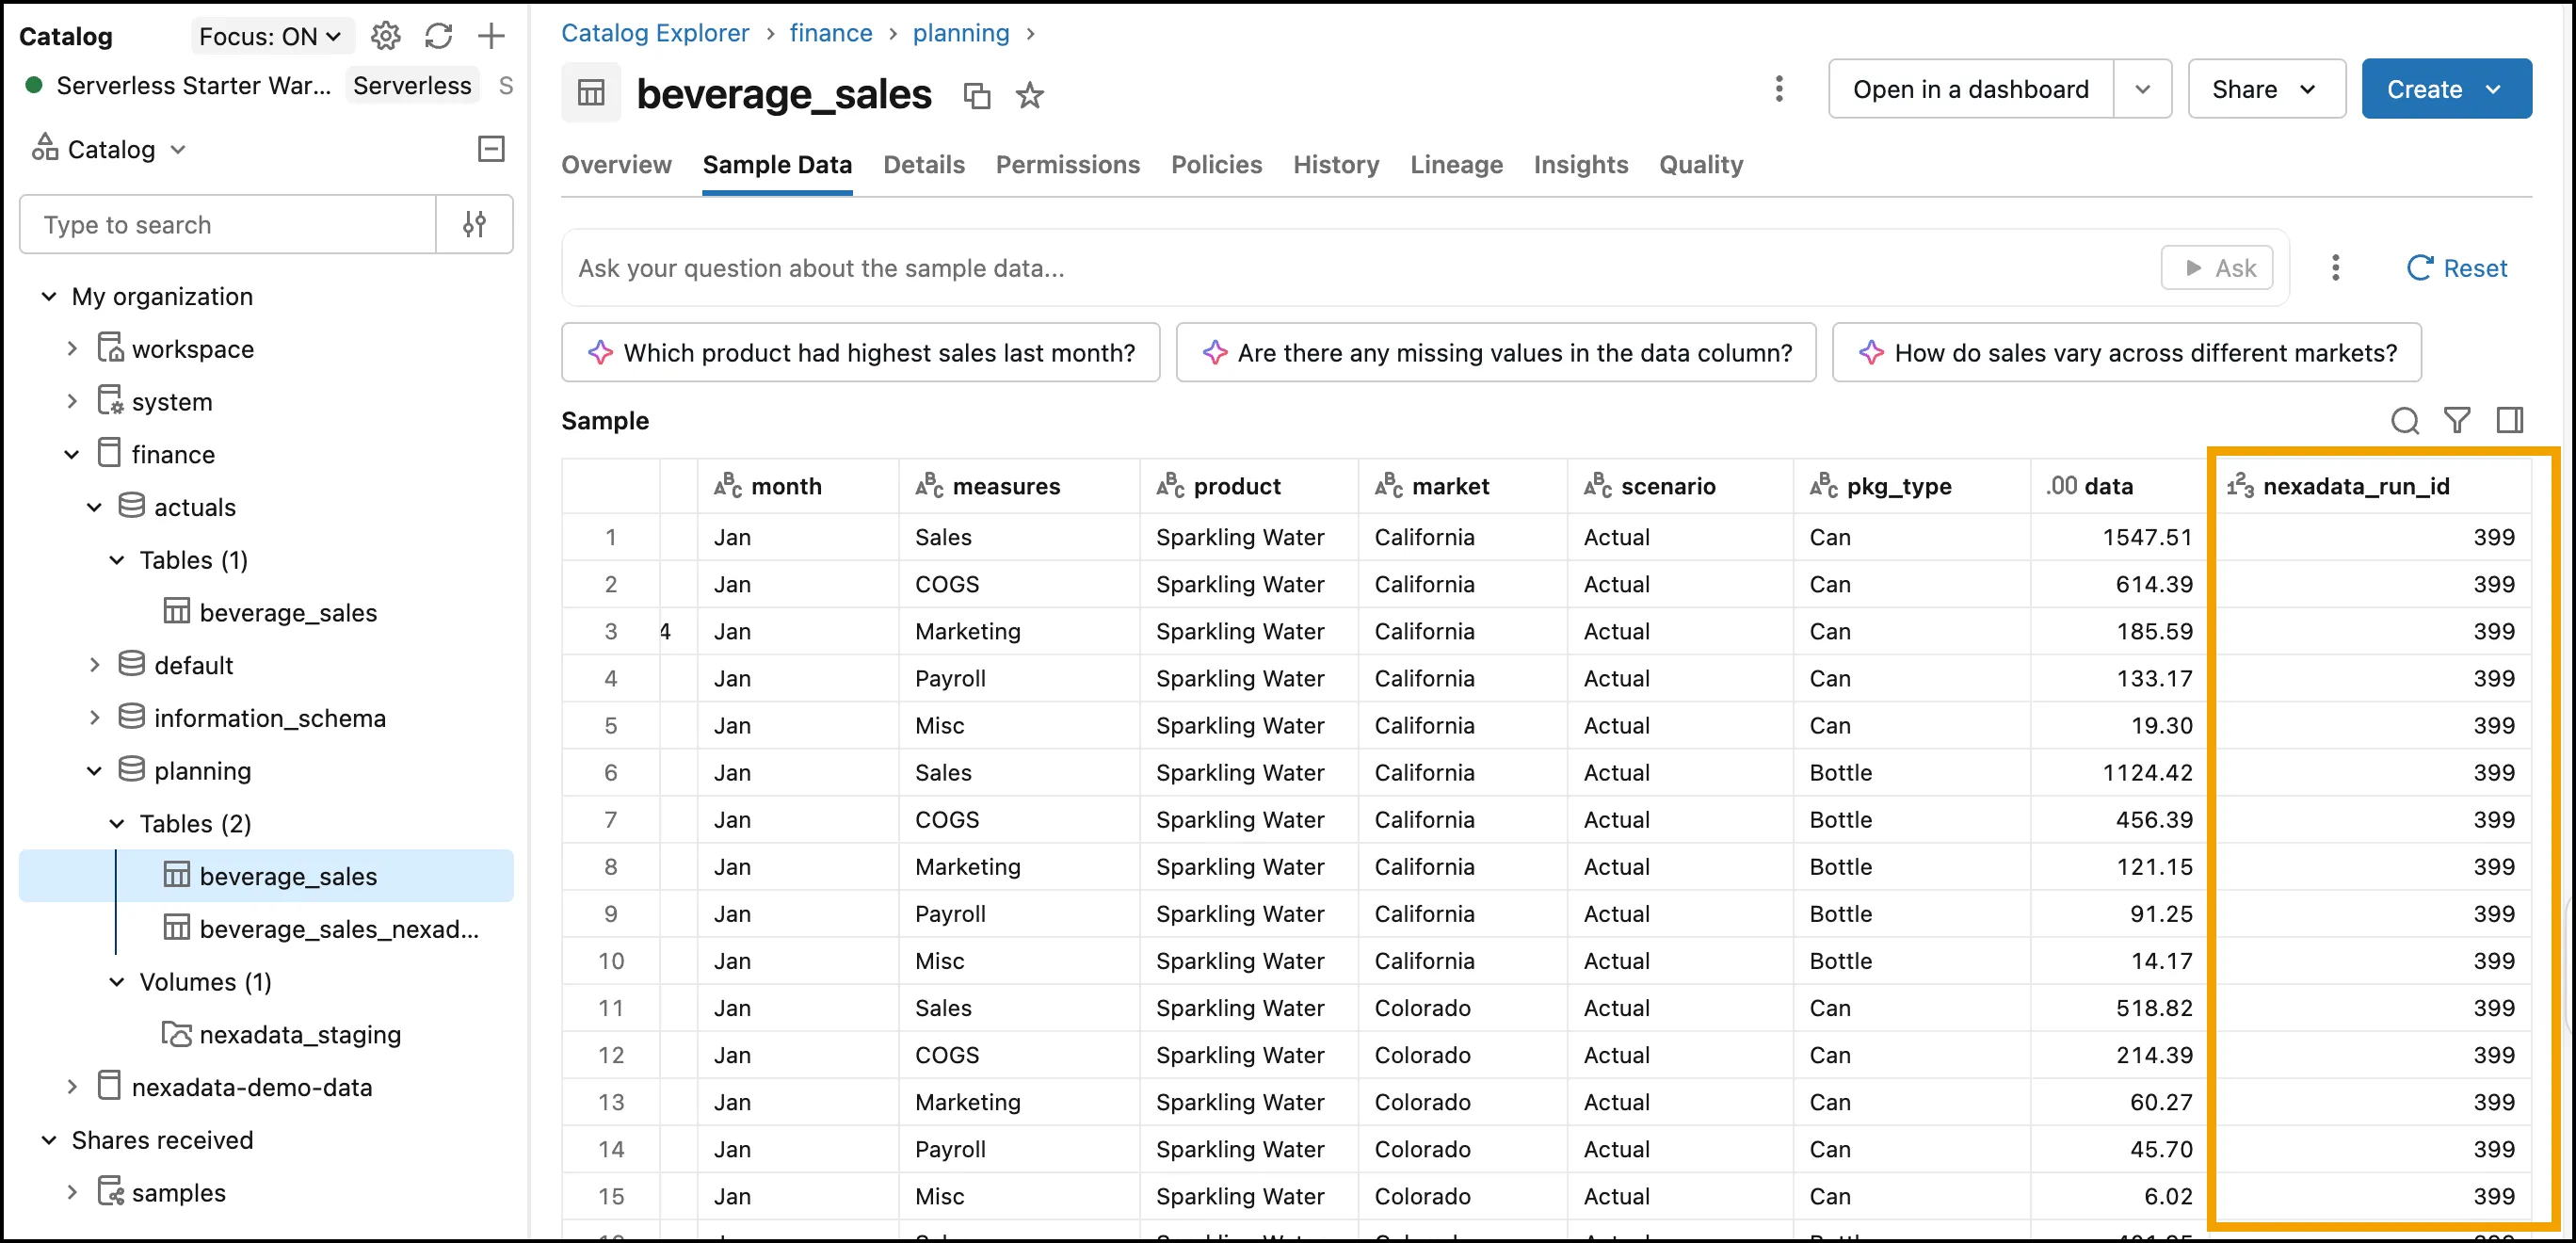
Task: Search within the sample table
Action: click(x=2404, y=420)
